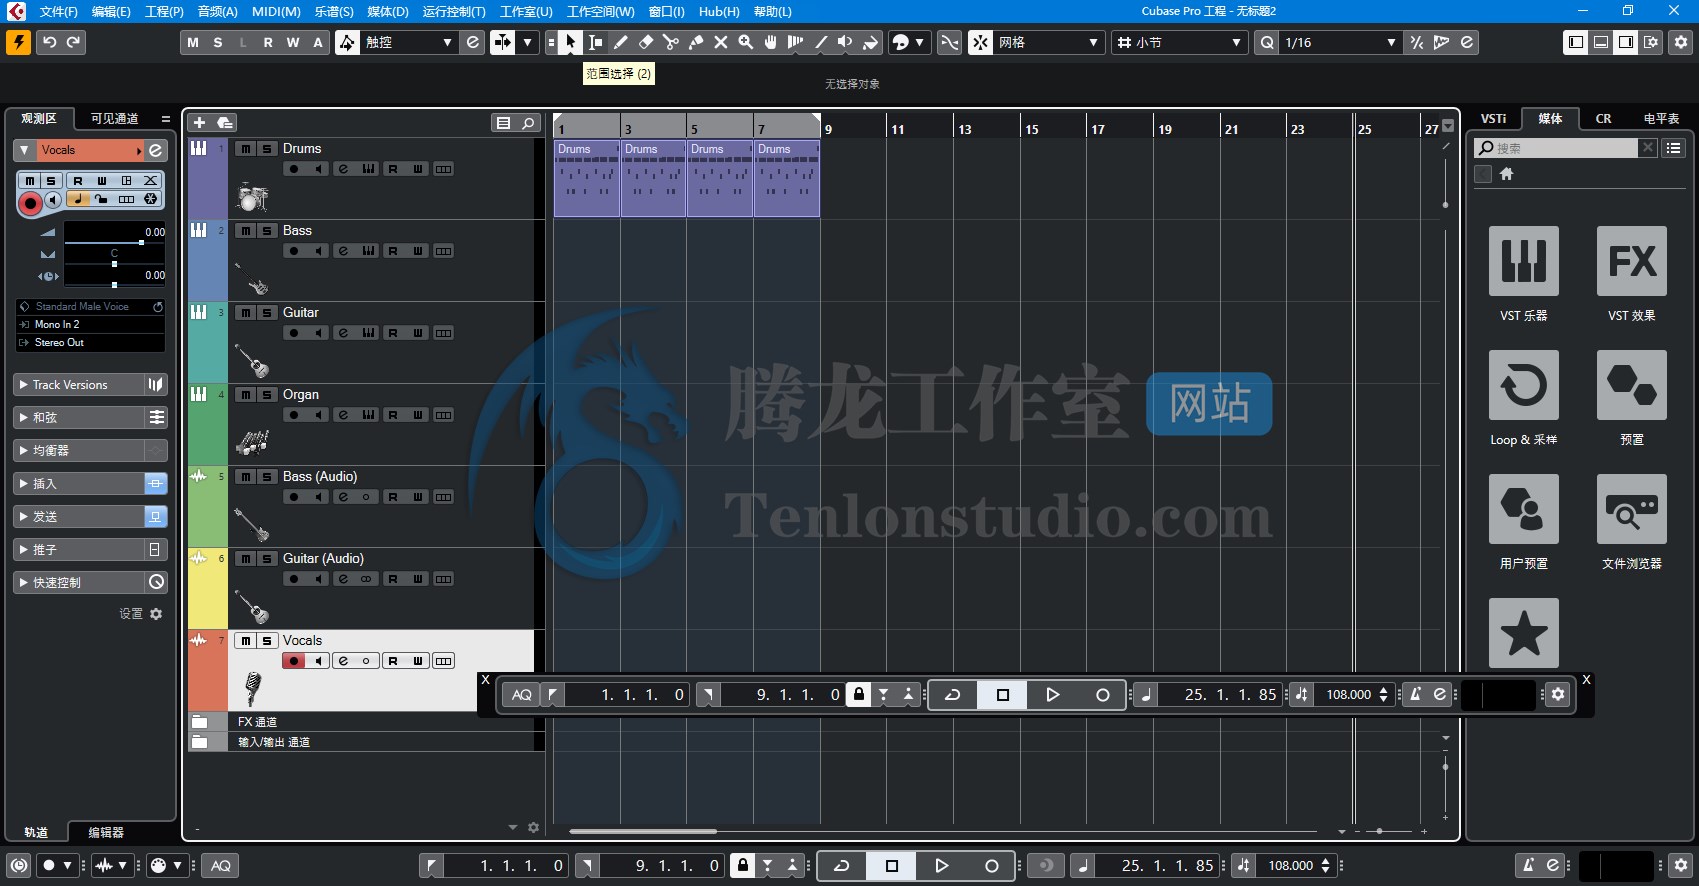Open the 用户预置 tile

click(x=1523, y=509)
